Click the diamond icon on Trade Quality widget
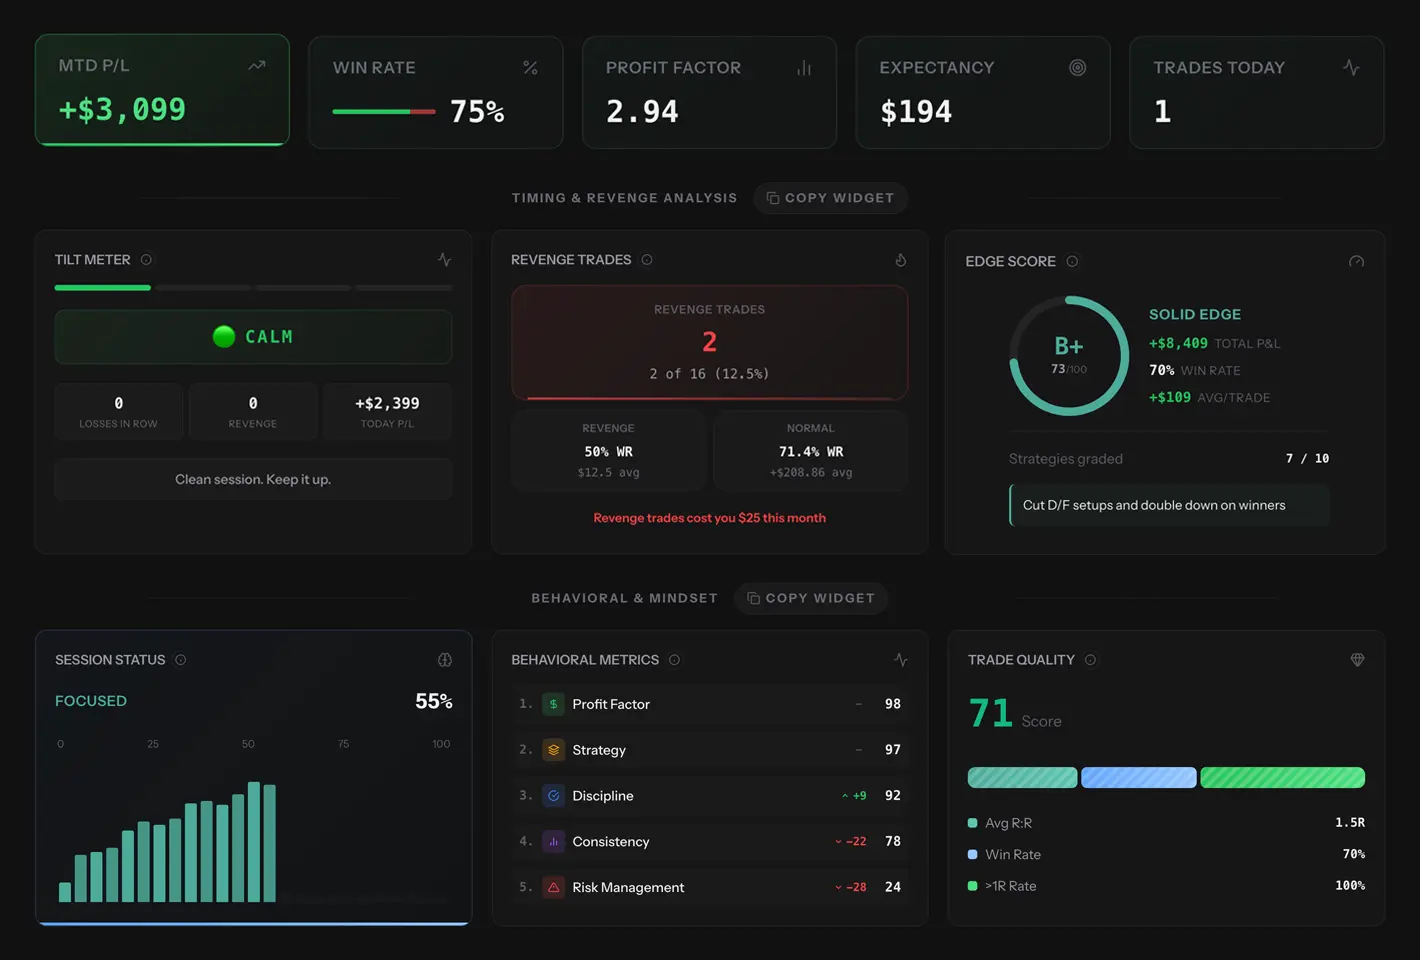 point(1357,659)
